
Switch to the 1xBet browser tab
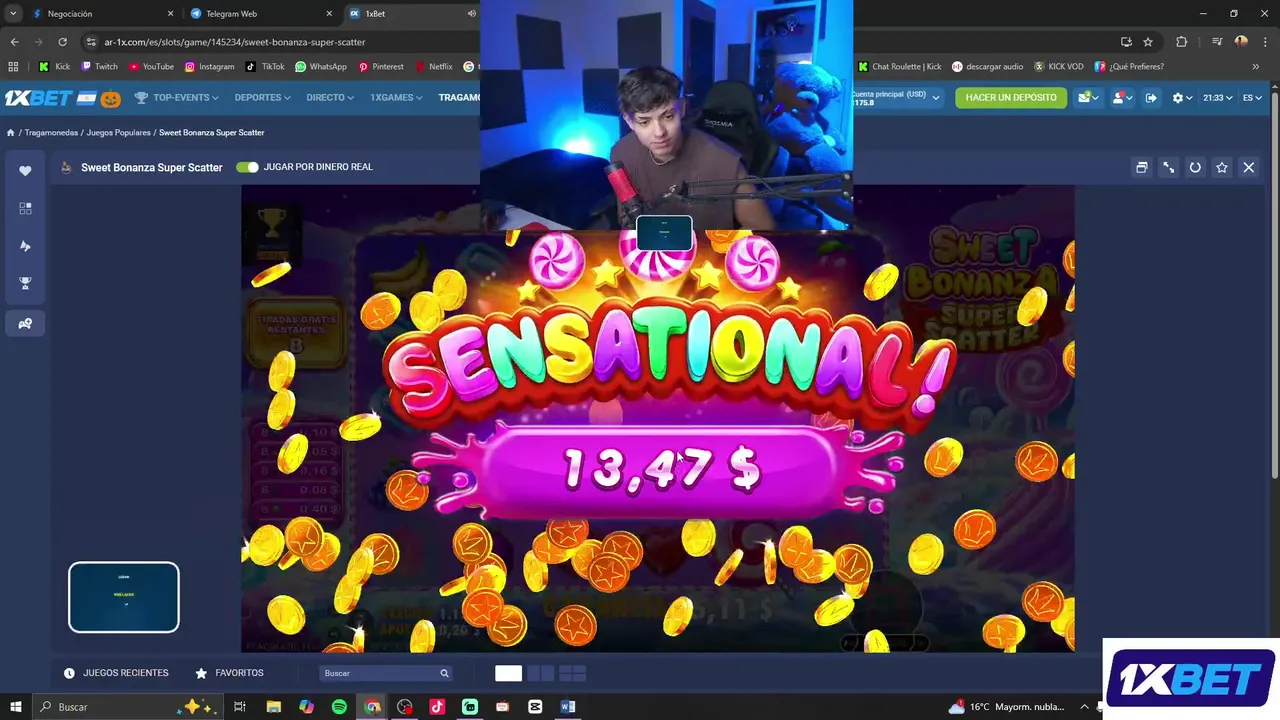click(410, 14)
